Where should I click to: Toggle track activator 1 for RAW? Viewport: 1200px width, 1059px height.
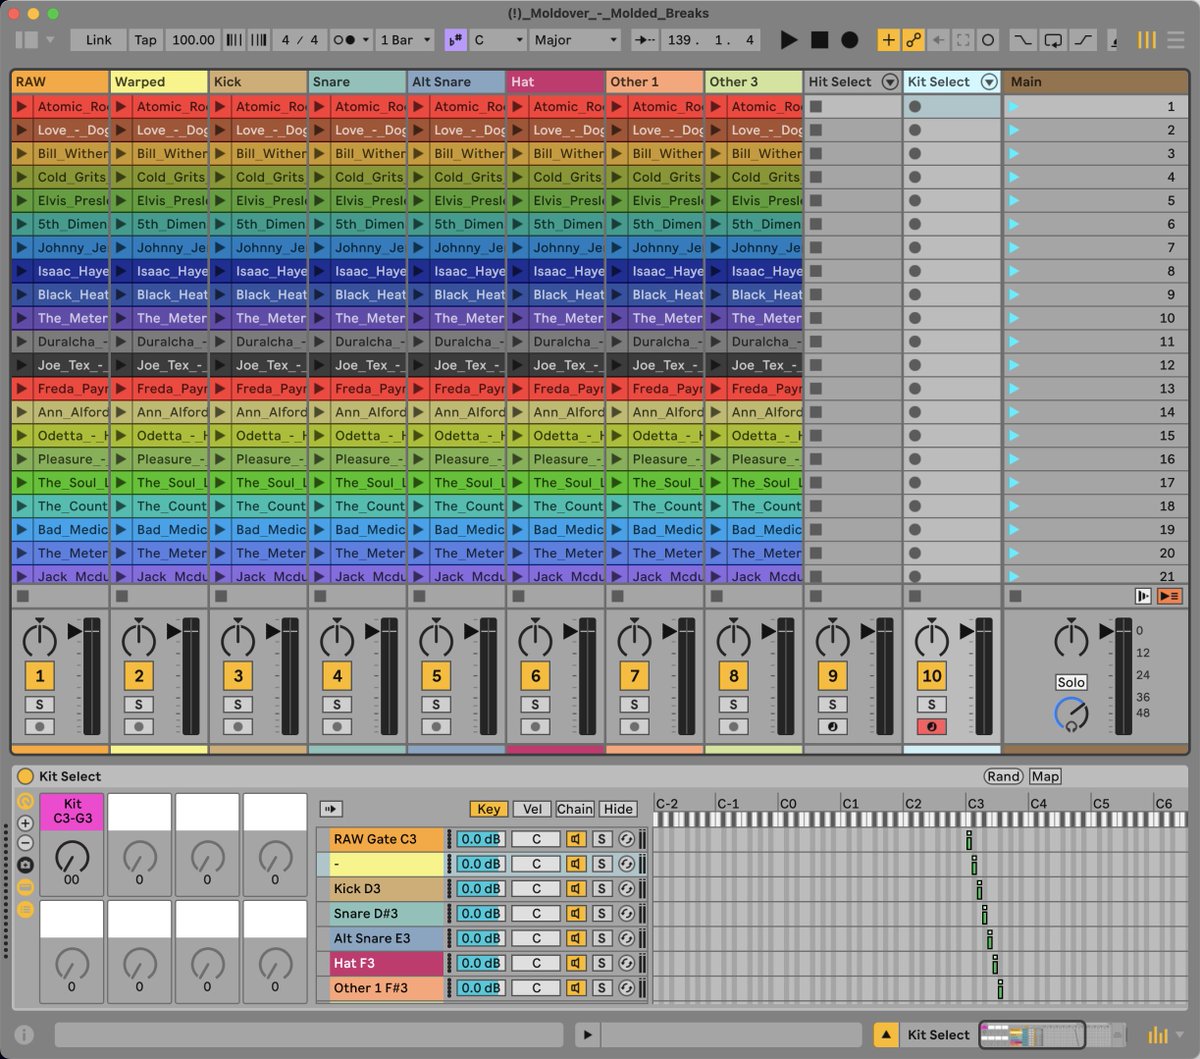(40, 676)
